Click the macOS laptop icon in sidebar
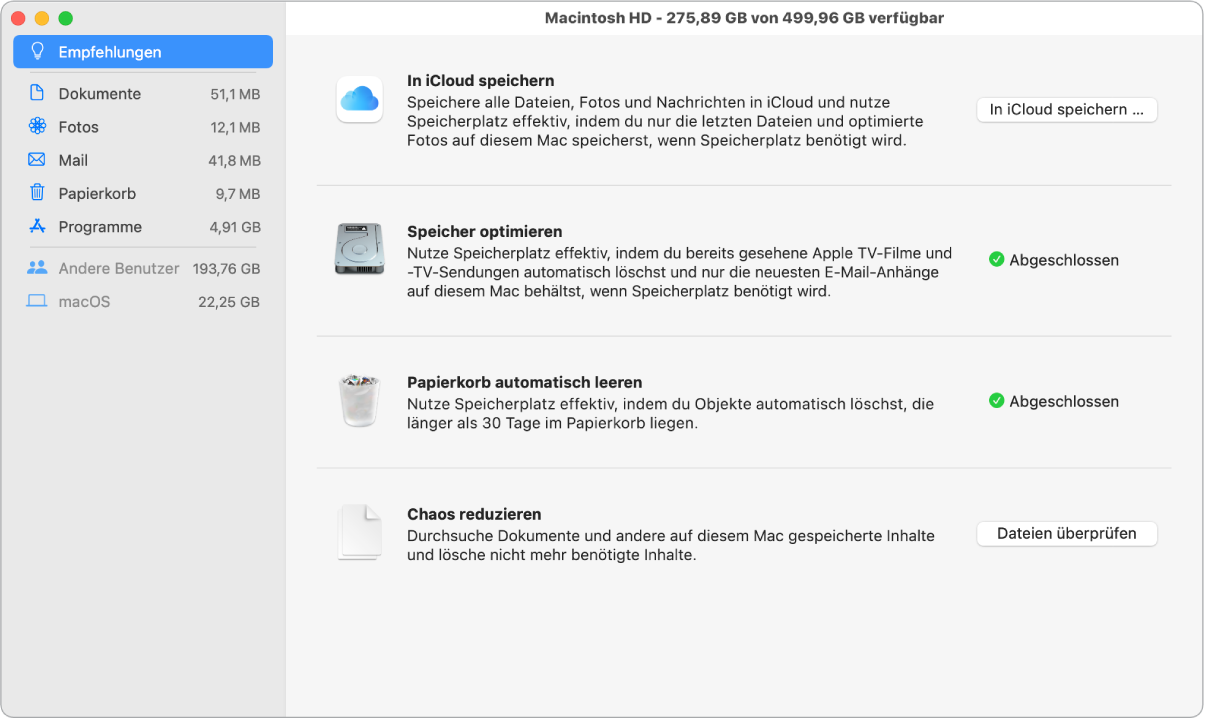This screenshot has width=1205, height=718. (x=38, y=301)
